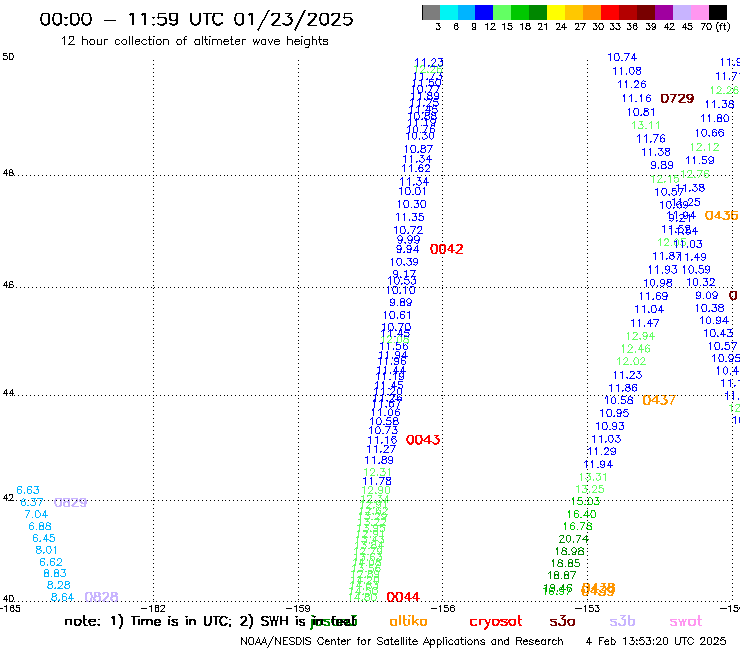Image resolution: width=740 pixels, height=650 pixels.
Task: Click the timestamp '4 Feb 13:53:20 UTC 2025'
Action: pos(656,641)
